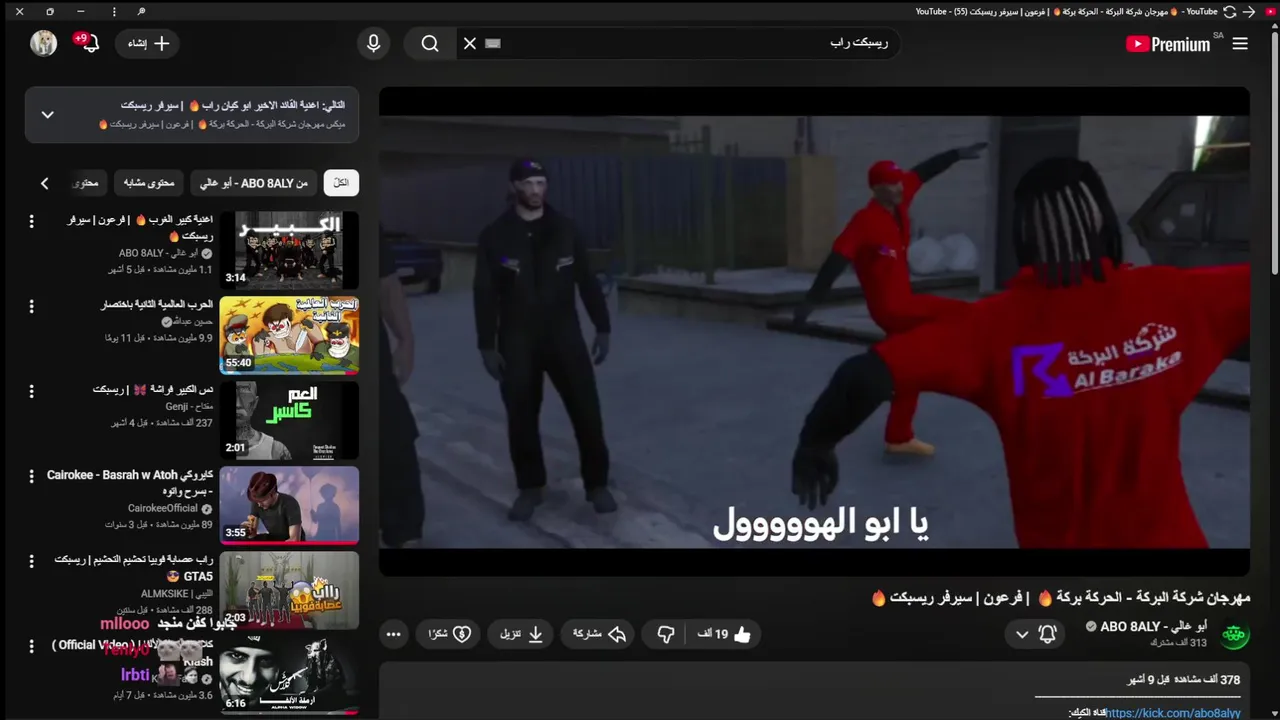The height and width of the screenshot is (720, 1280).
Task: Click main video player to pause
Action: [814, 332]
